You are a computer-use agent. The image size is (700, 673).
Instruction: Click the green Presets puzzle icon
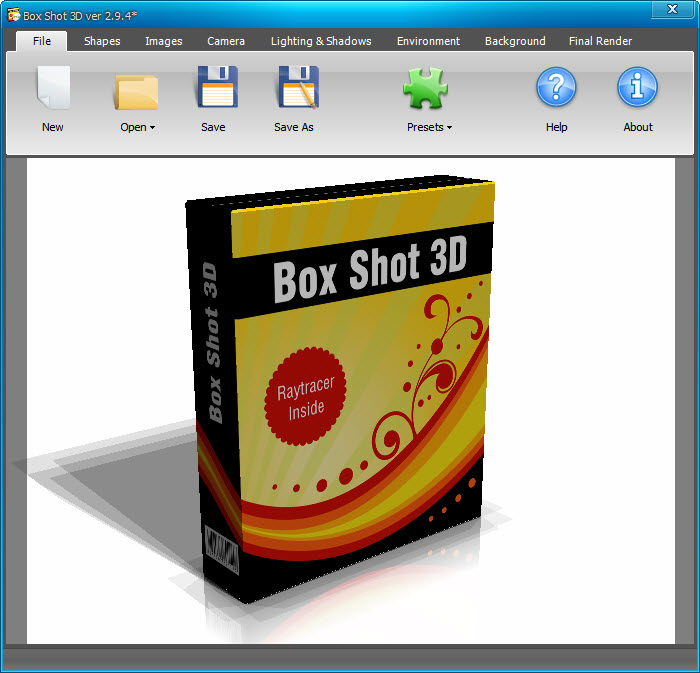click(427, 88)
